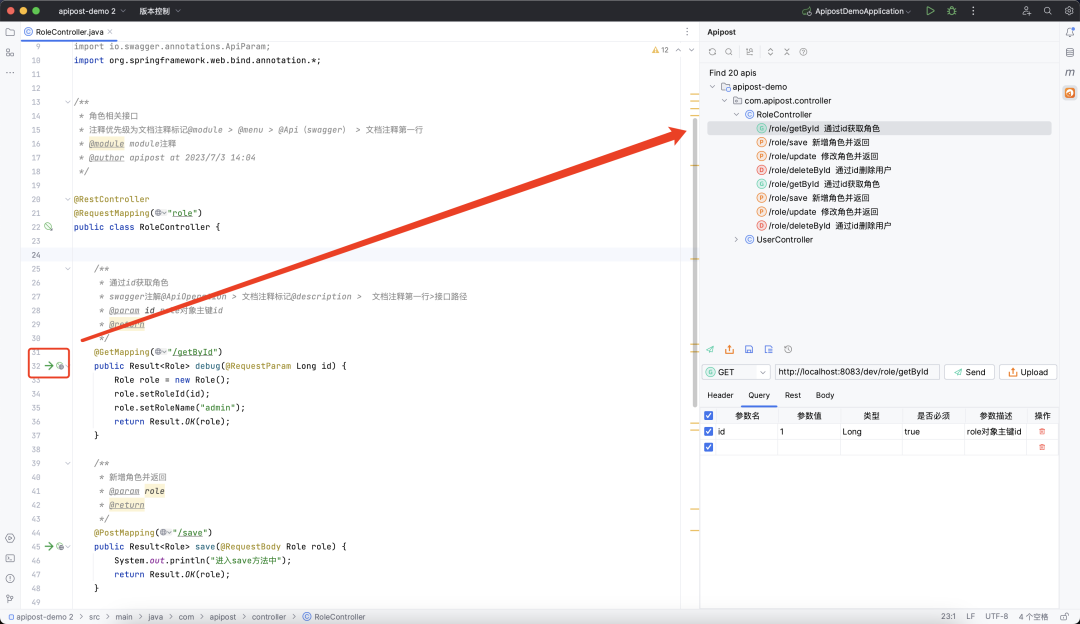Viewport: 1080px width, 624px height.
Task: Open the Project tool window folder icon
Action: pyautogui.click(x=10, y=32)
